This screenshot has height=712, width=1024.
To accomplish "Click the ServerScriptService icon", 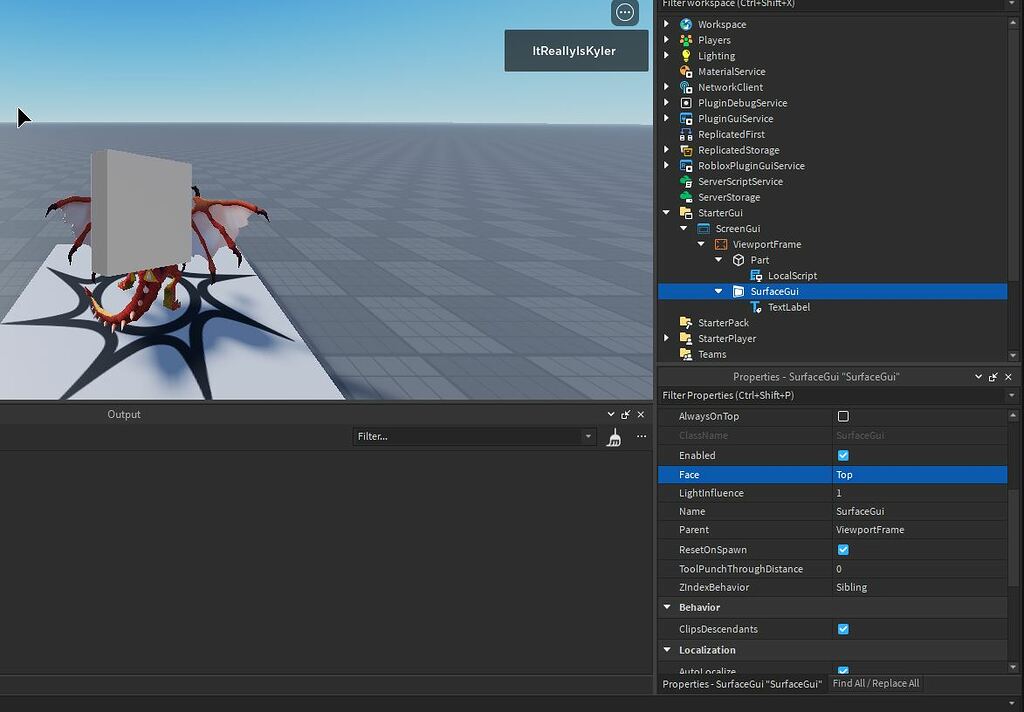I will click(686, 182).
